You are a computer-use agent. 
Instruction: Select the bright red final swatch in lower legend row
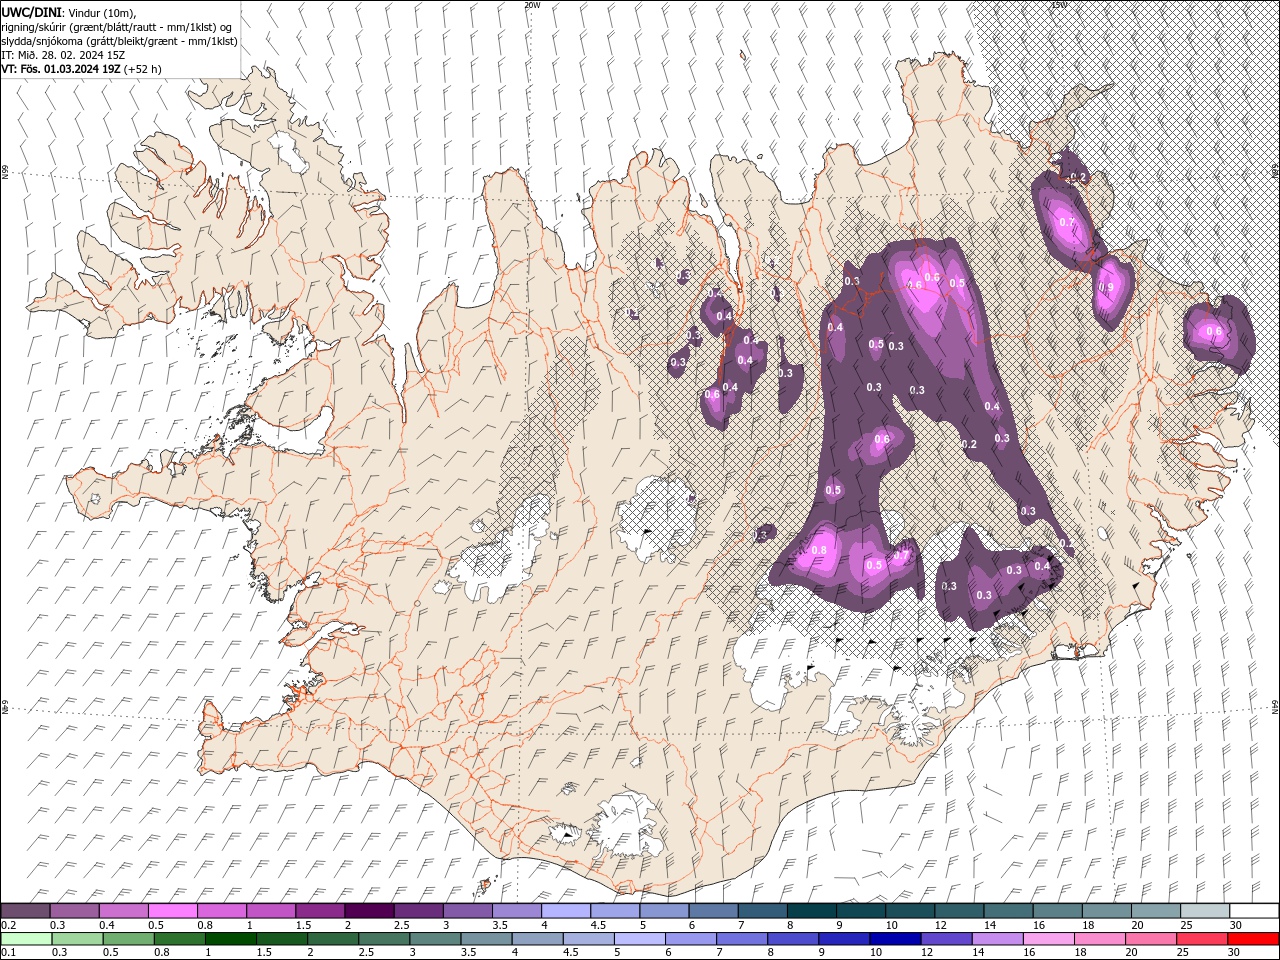click(1253, 939)
